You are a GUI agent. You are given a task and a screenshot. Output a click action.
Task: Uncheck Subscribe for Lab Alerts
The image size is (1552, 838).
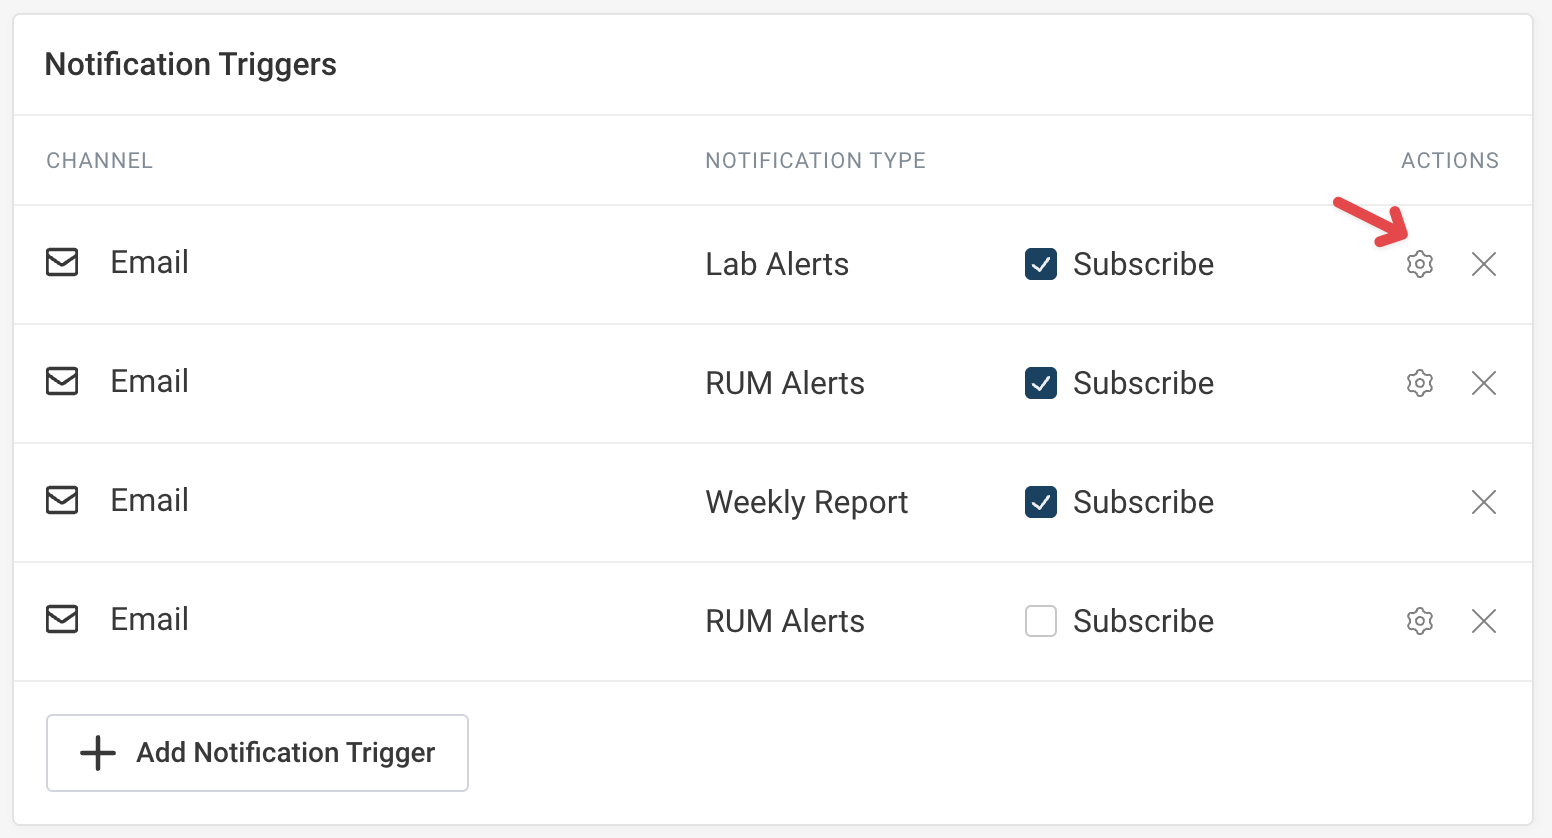1040,264
